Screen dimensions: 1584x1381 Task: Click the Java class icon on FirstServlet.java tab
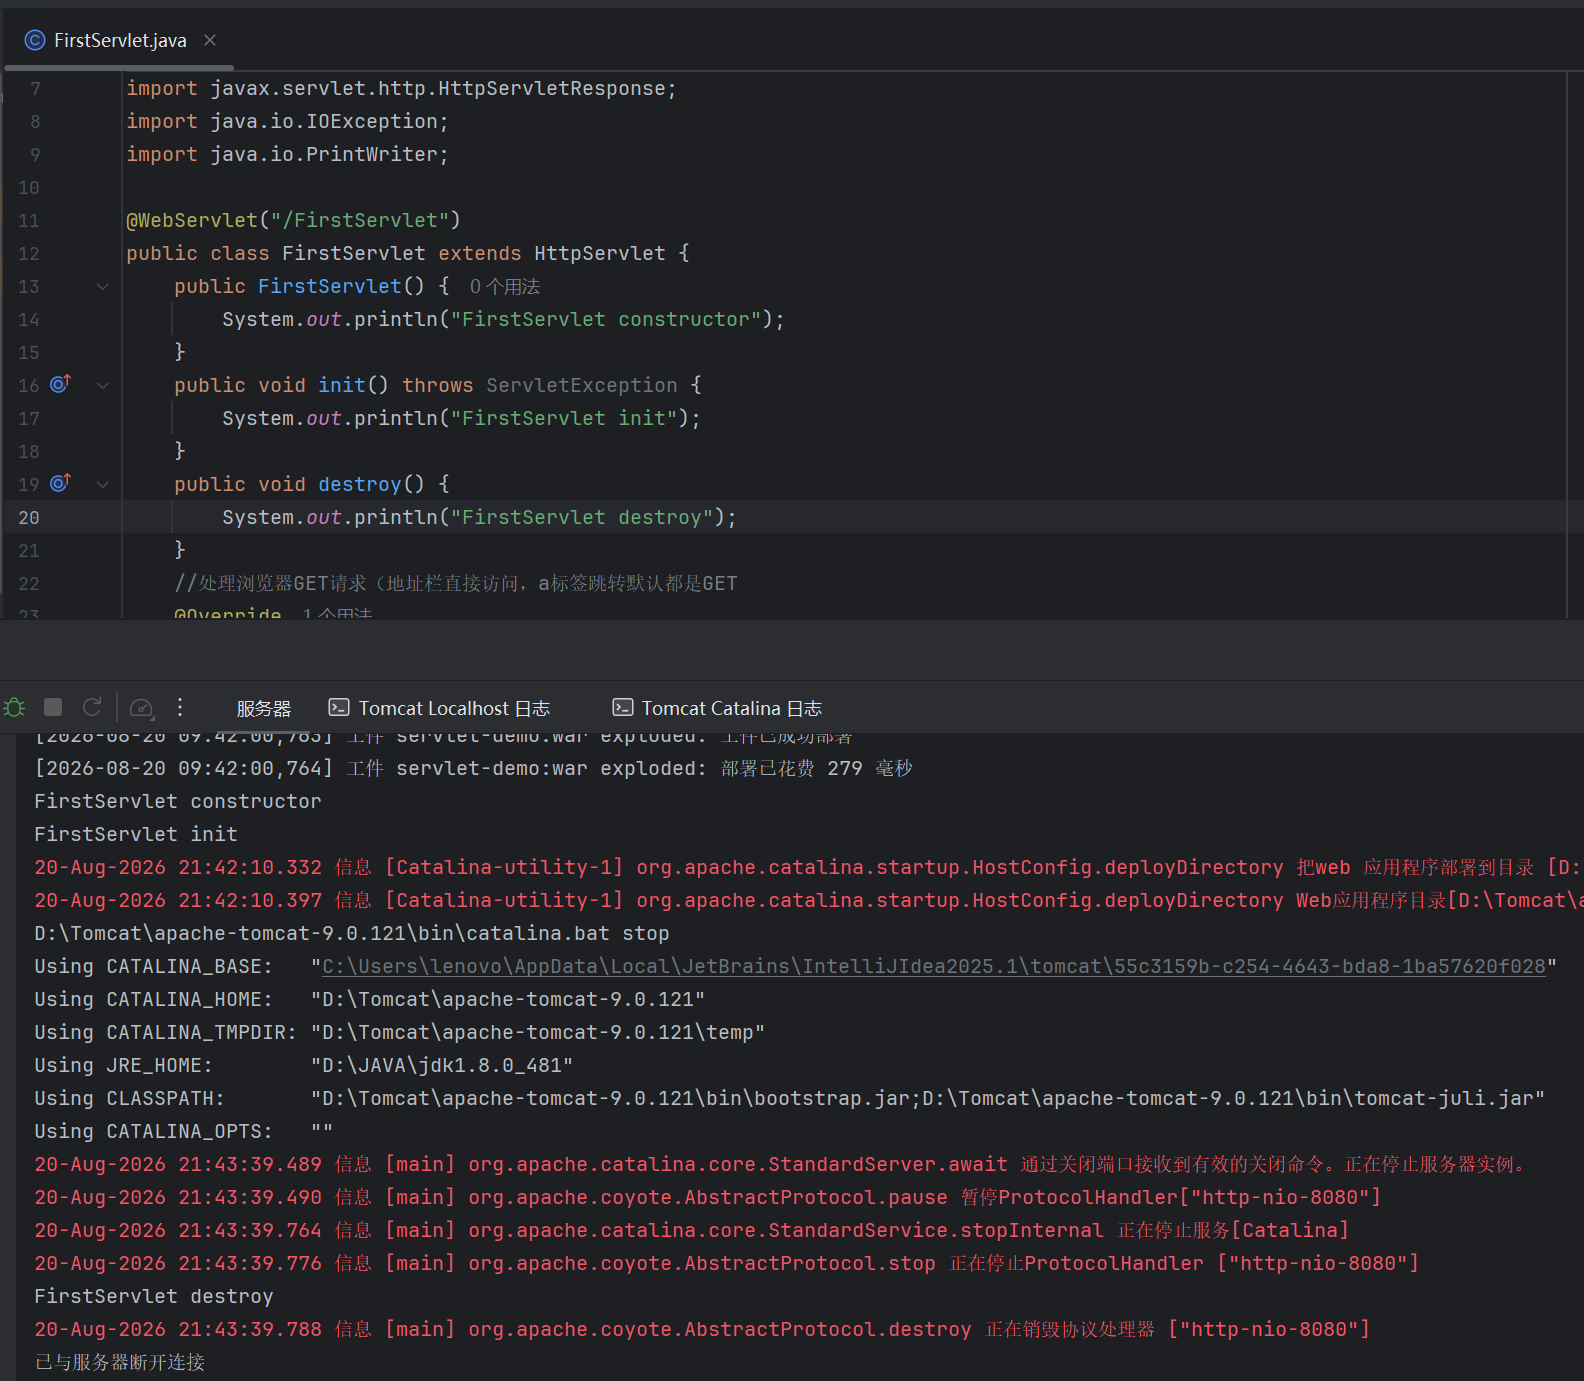pos(35,40)
